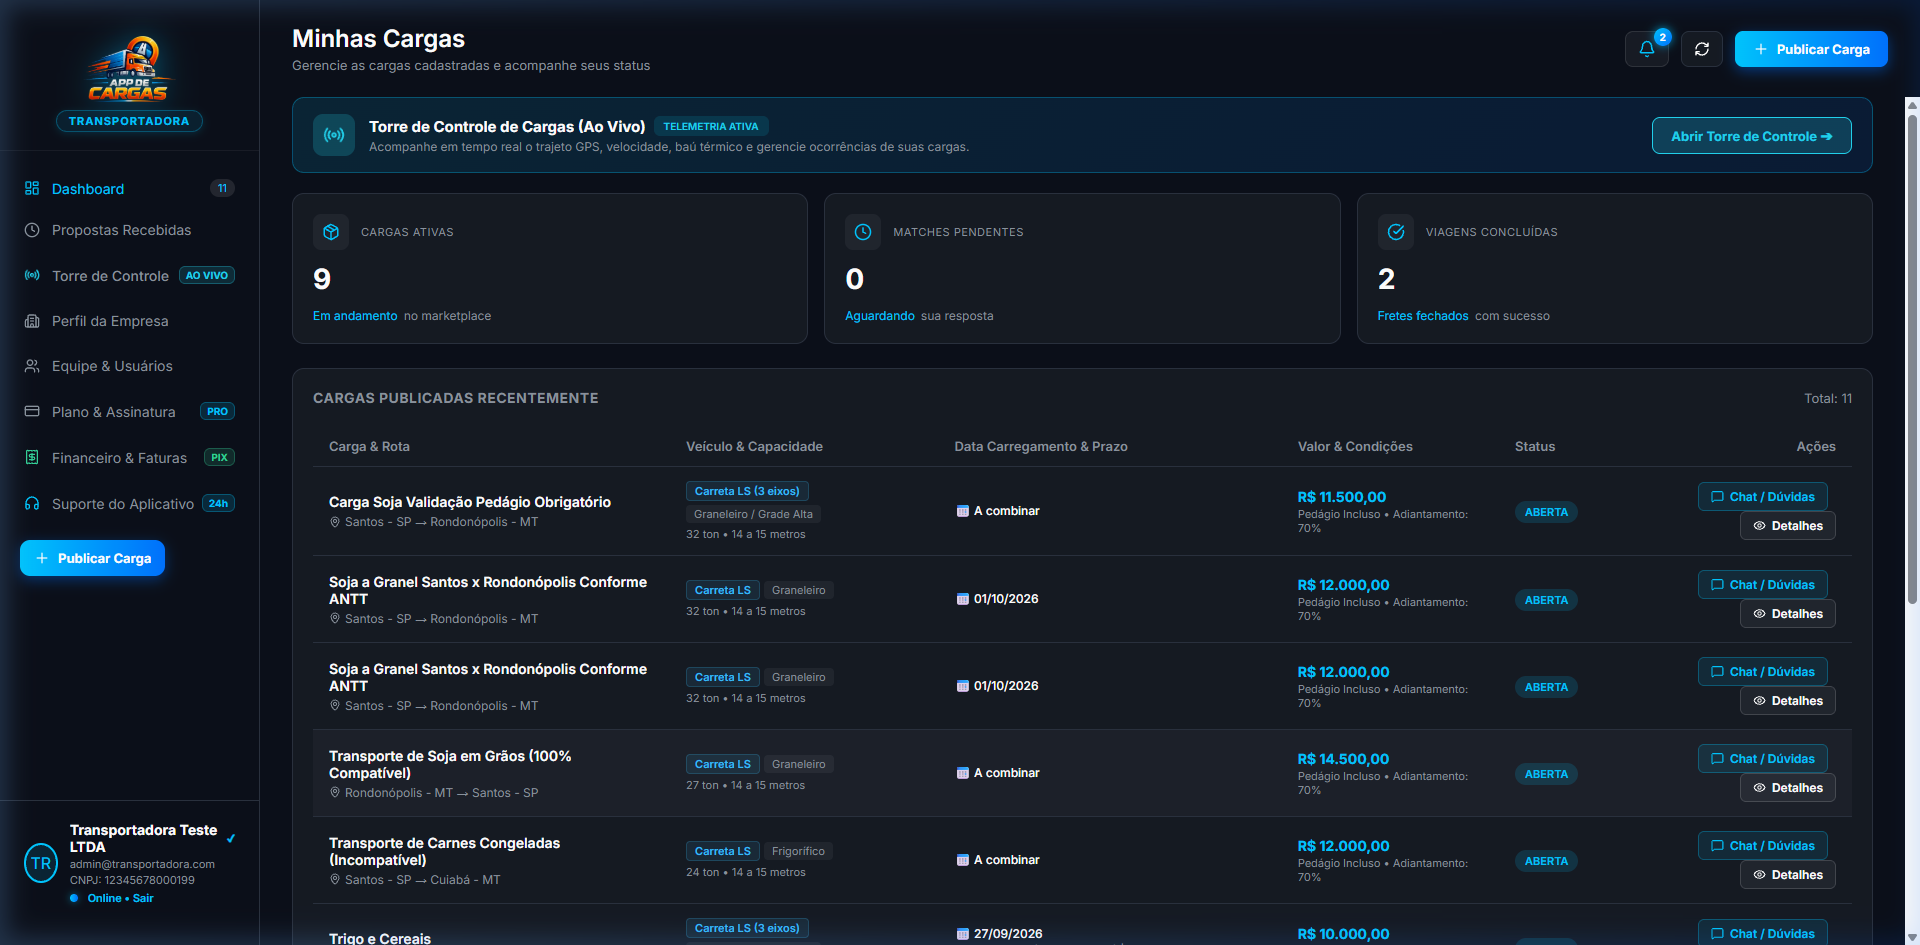The height and width of the screenshot is (945, 1920).
Task: Click the Total: 11 count label
Action: coord(1828,398)
